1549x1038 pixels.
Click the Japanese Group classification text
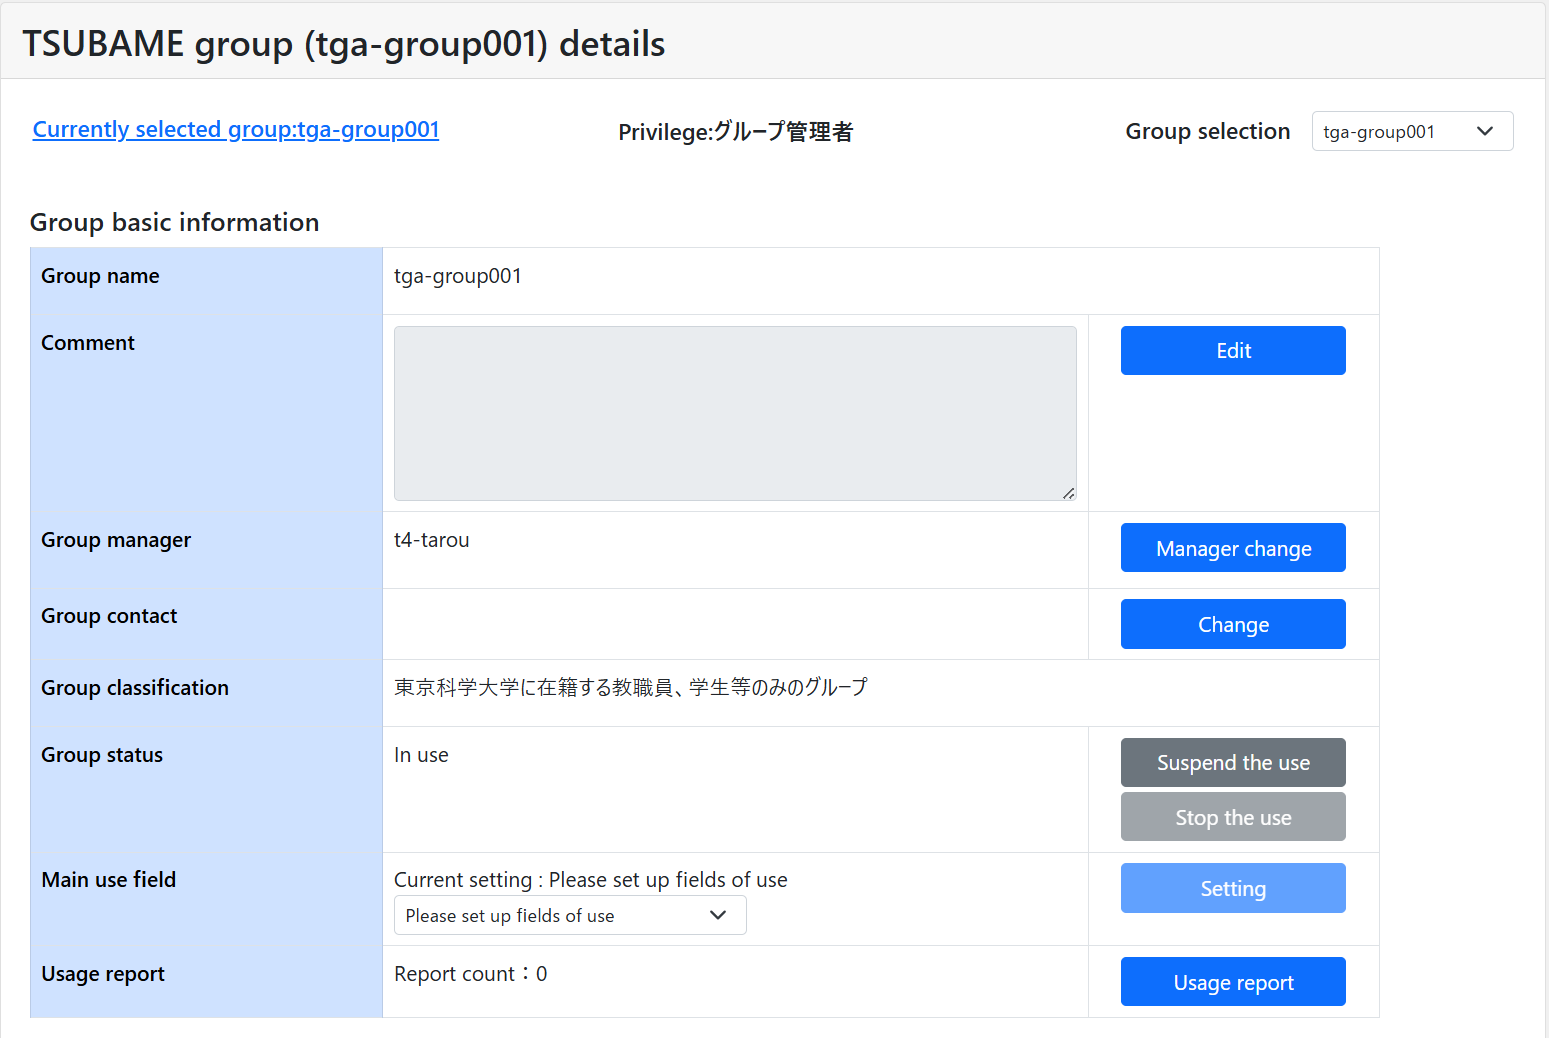tap(630, 688)
